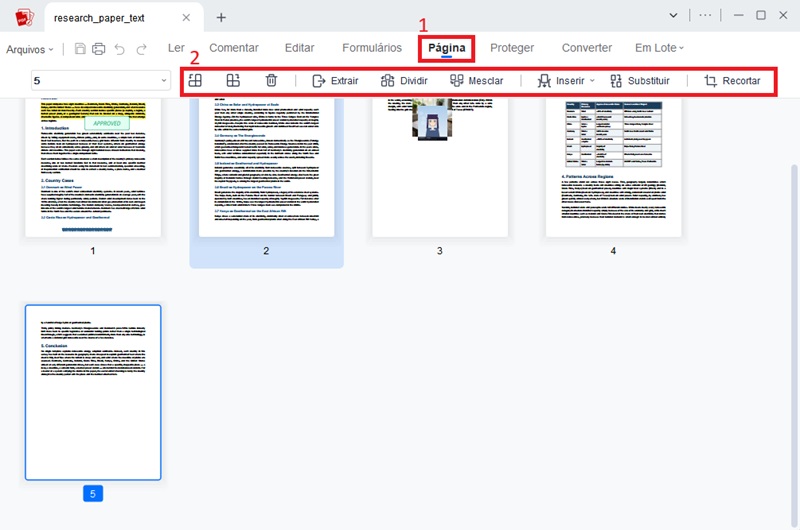Open a new tab with the plus button
Screen dimensions: 800x530
coord(221,18)
